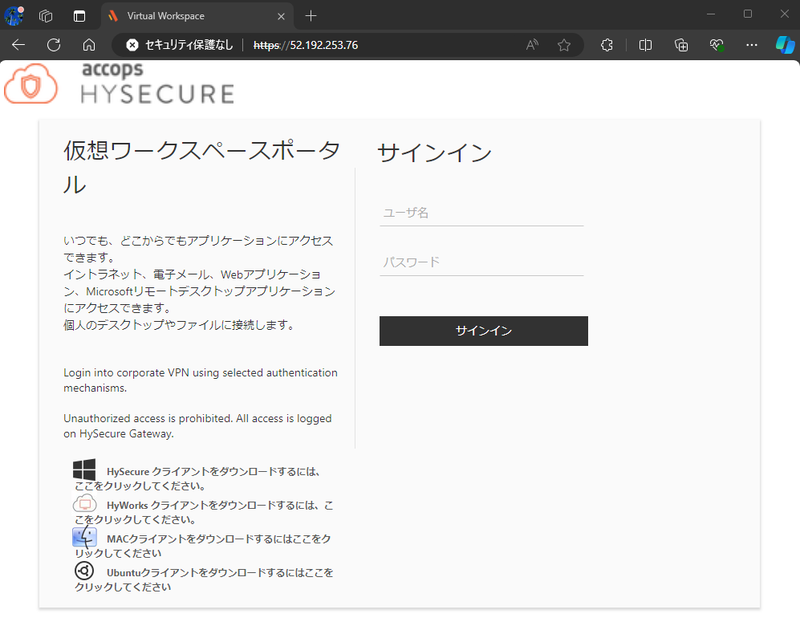This screenshot has height=626, width=800.
Task: Click the HyWorks cloud download icon
Action: (x=85, y=503)
